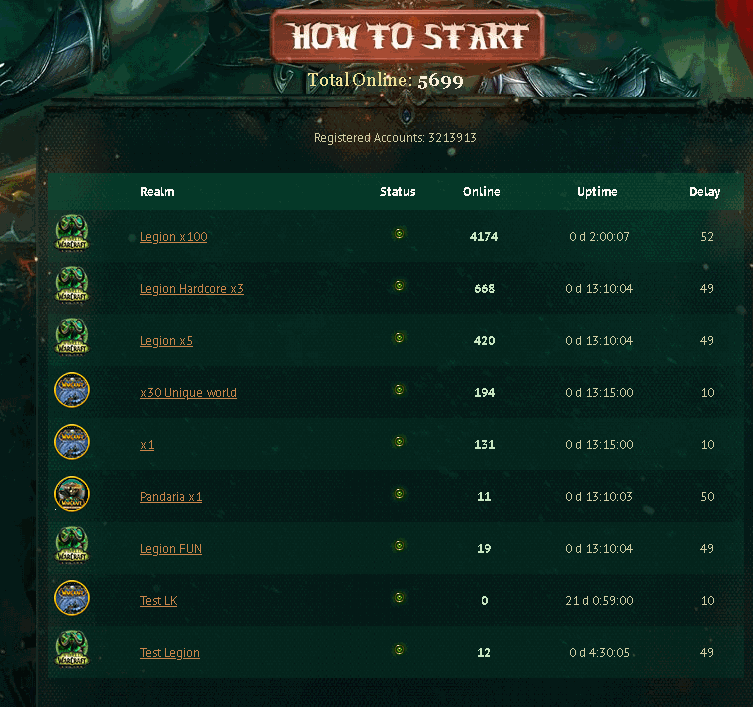Image resolution: width=753 pixels, height=707 pixels.
Task: Visit the Legion x5 realm page
Action: click(x=166, y=341)
